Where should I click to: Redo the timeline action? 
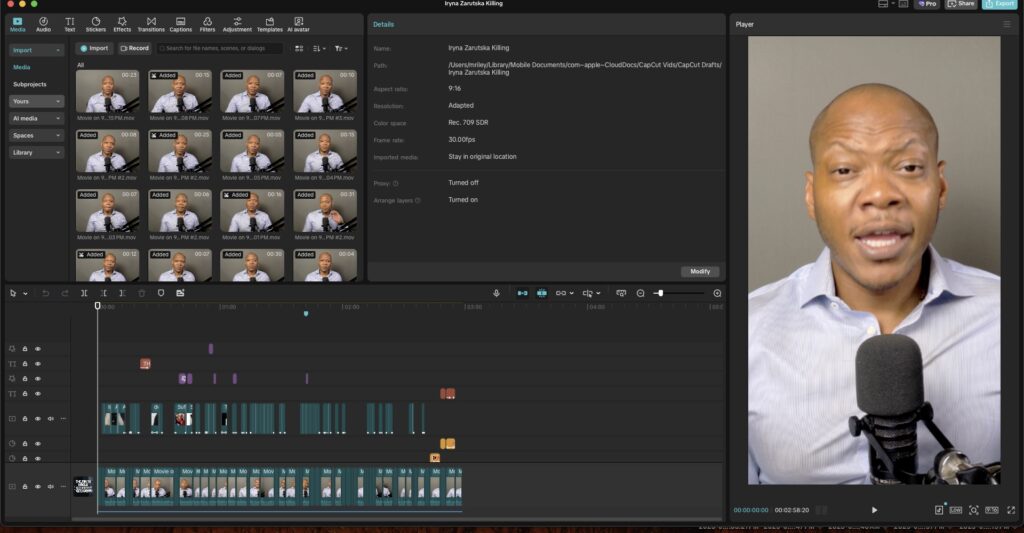pos(65,293)
